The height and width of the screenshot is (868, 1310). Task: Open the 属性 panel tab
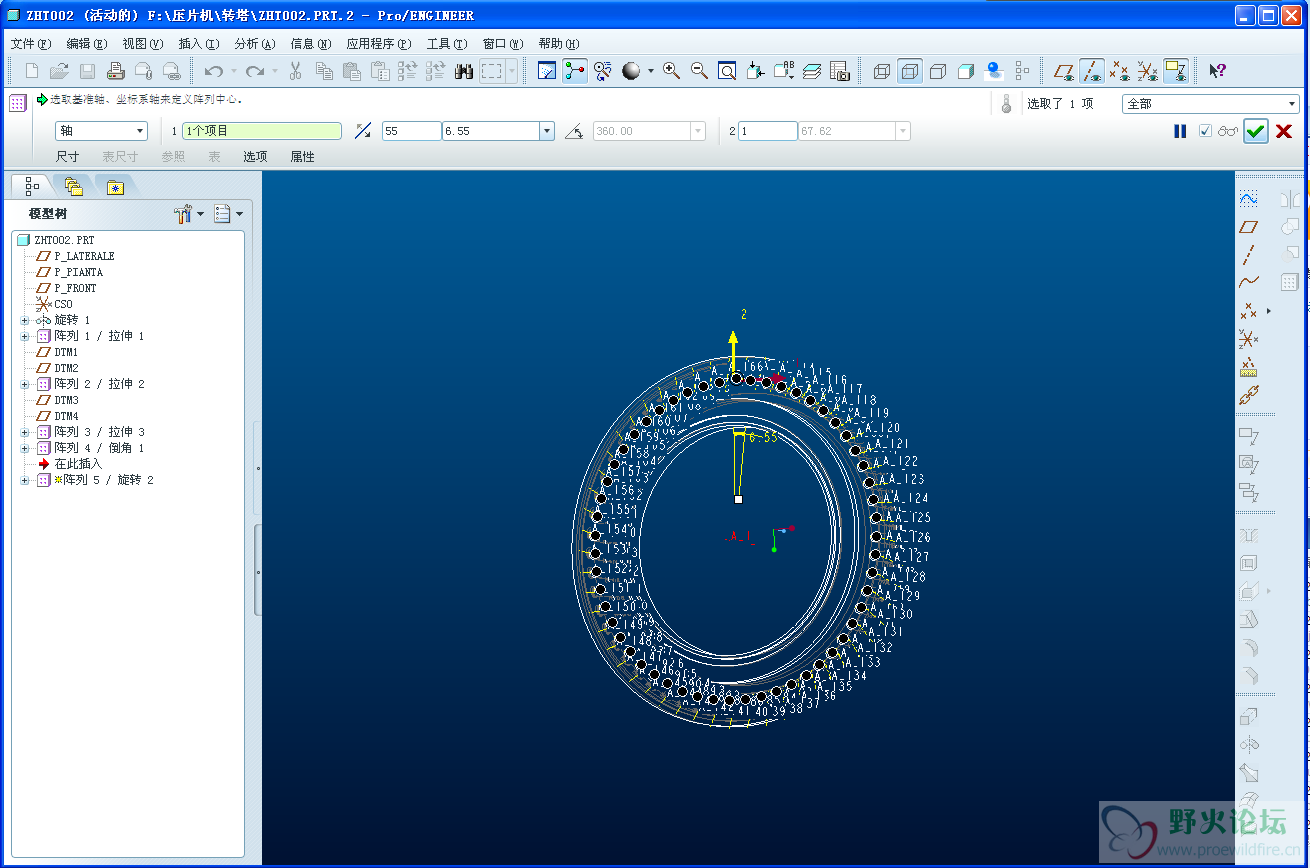(x=302, y=157)
